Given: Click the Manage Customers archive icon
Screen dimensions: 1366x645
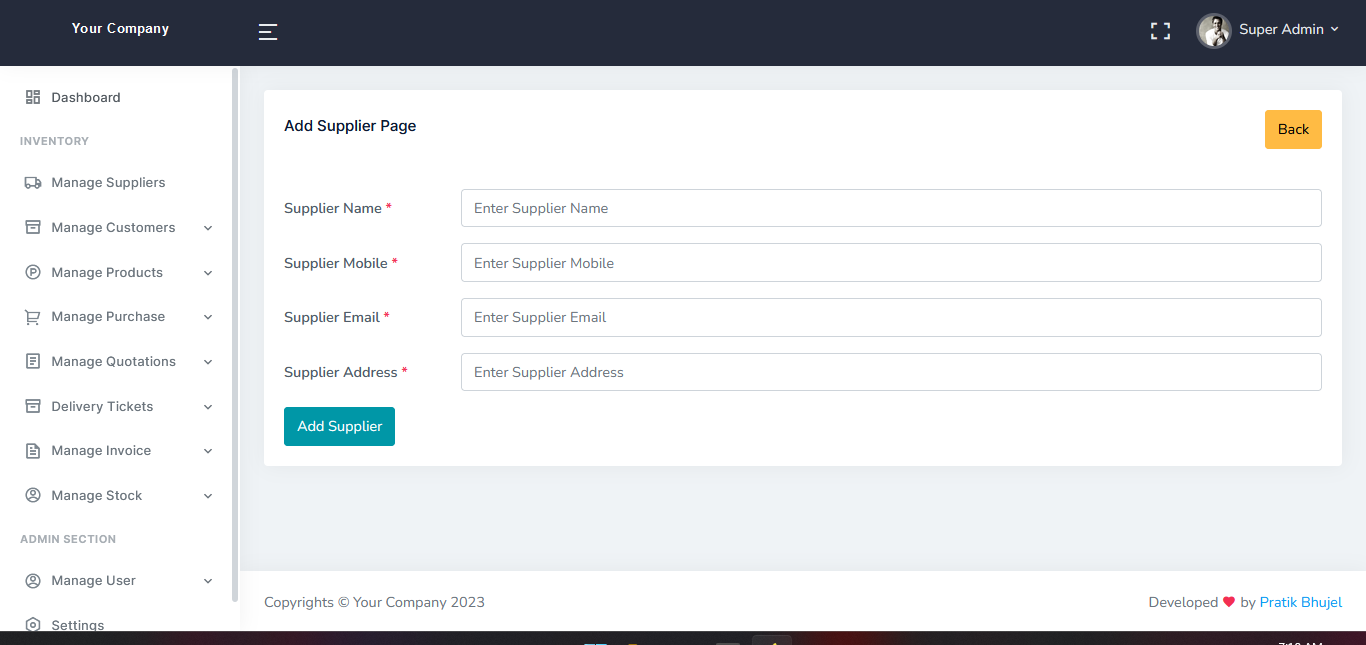Looking at the screenshot, I should (33, 227).
